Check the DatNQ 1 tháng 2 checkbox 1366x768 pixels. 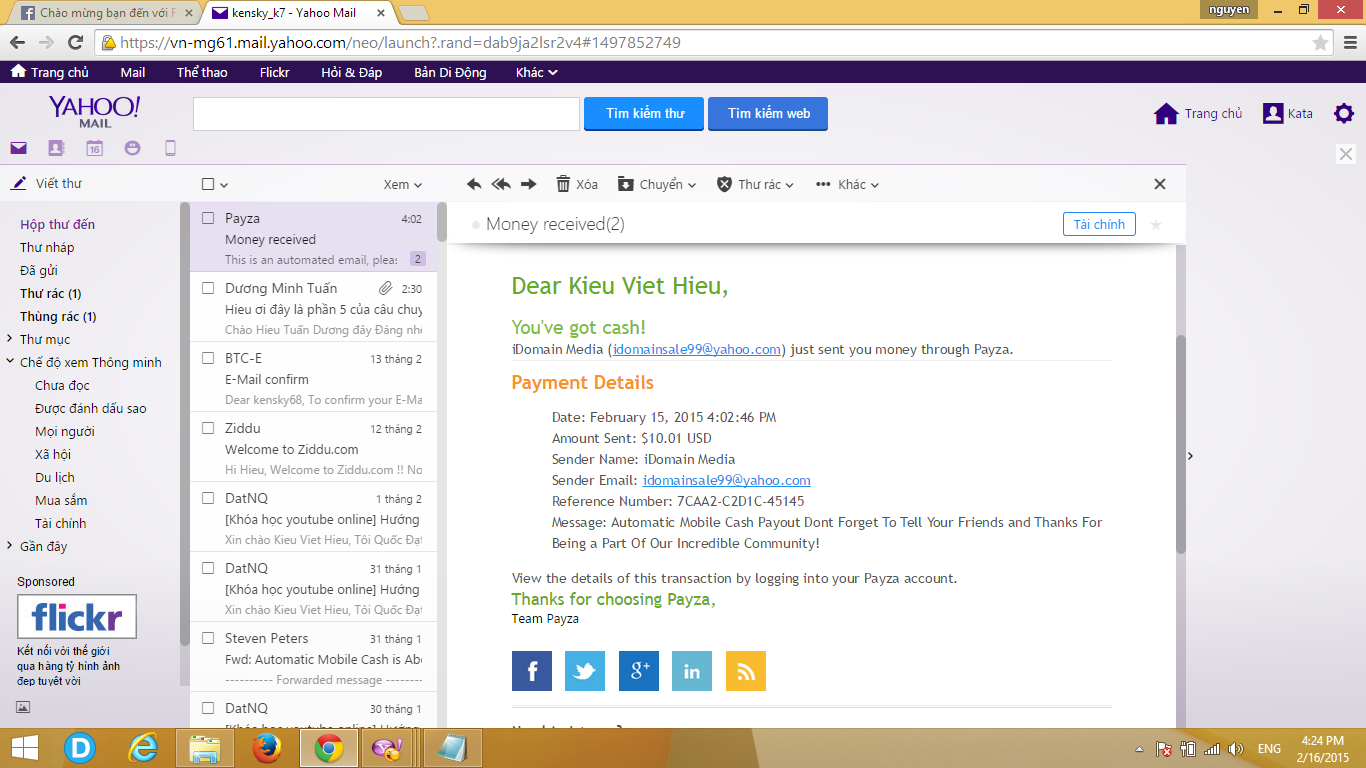(x=208, y=498)
